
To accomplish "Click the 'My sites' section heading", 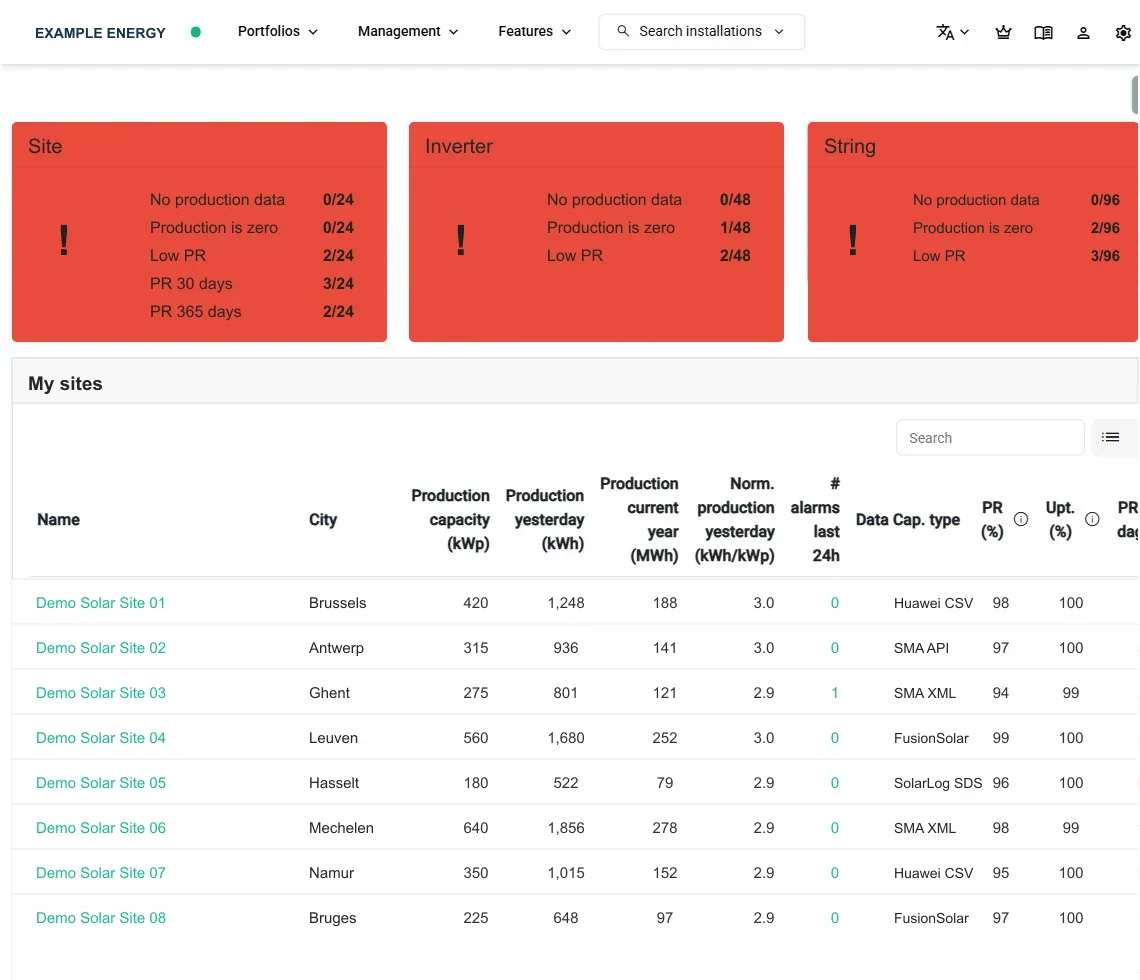I will click(65, 383).
